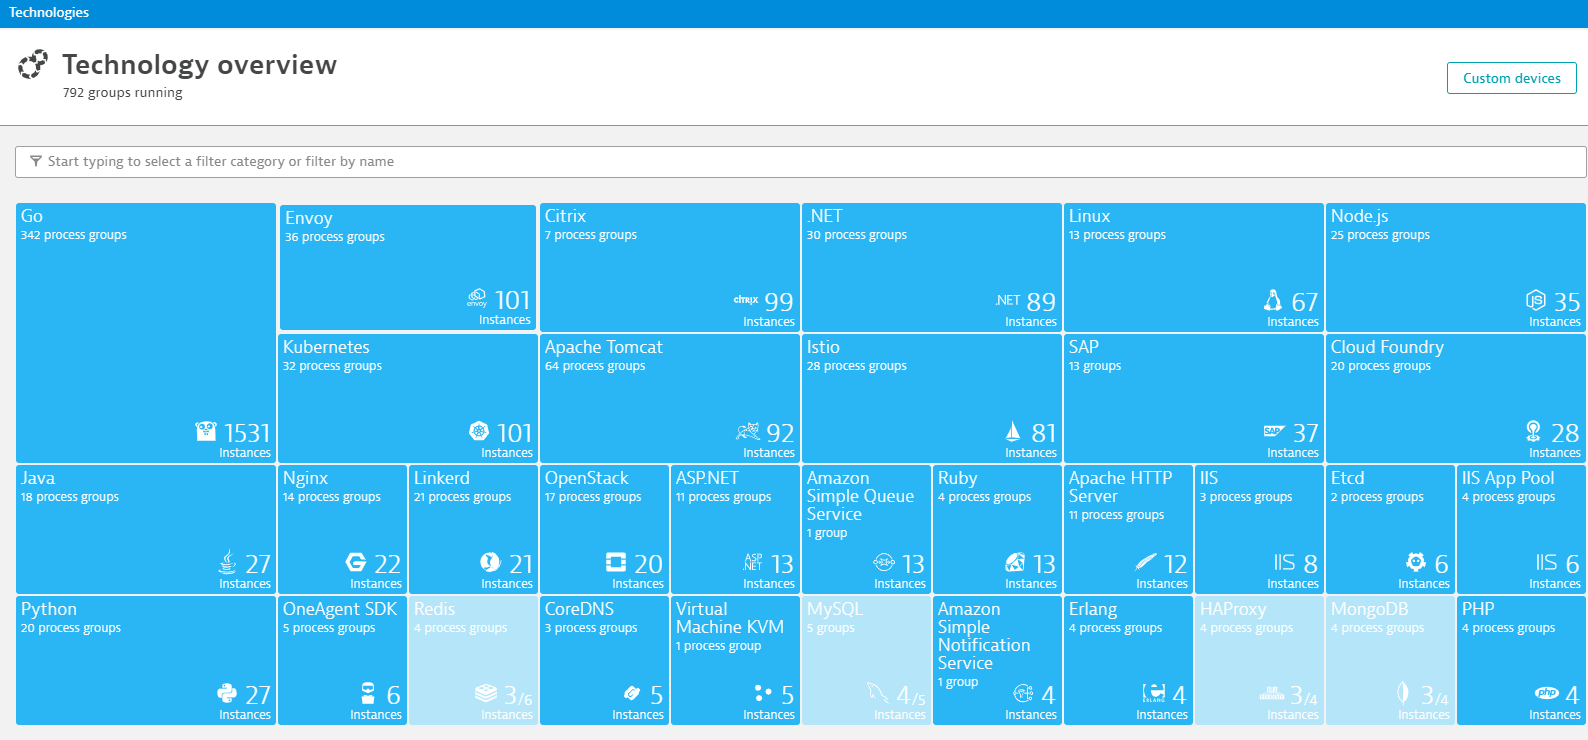Screen dimensions: 1588x740
Task: Click the SAP logo icon
Action: 1274,431
